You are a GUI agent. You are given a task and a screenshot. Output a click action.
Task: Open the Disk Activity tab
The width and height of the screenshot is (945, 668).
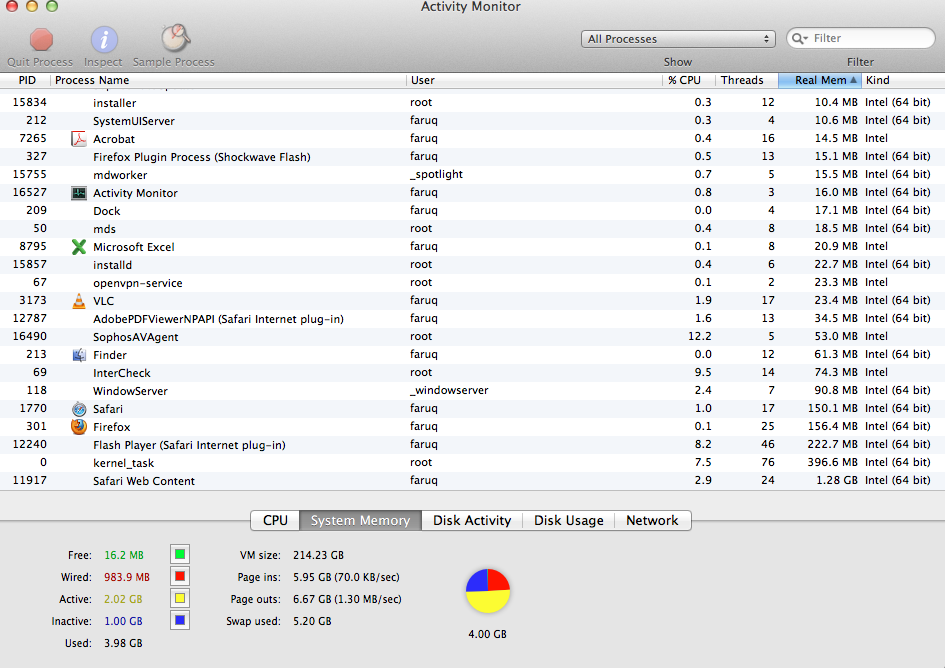(472, 520)
